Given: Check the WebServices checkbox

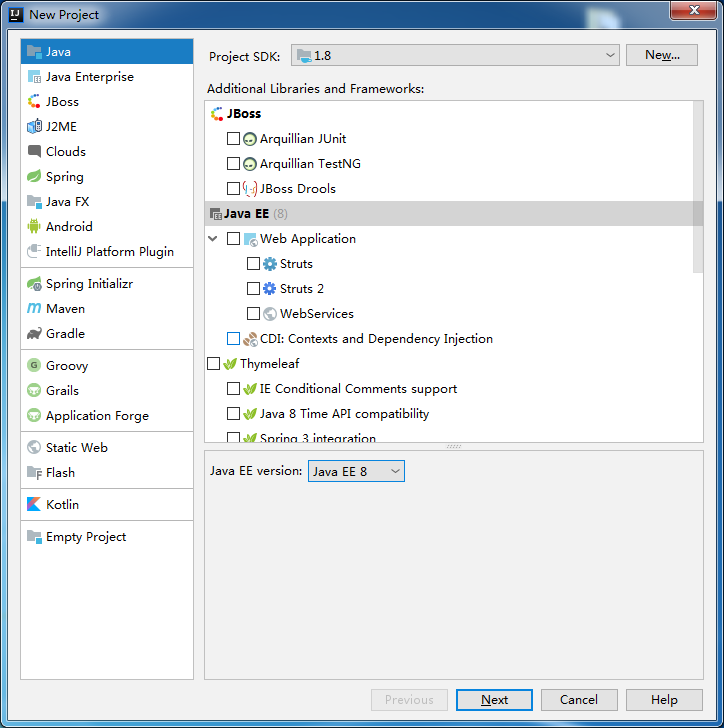Looking at the screenshot, I should pyautogui.click(x=253, y=314).
